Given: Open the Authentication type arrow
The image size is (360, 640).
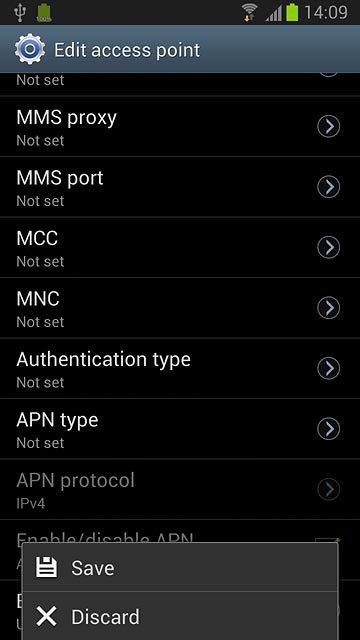Looking at the screenshot, I should point(329,368).
